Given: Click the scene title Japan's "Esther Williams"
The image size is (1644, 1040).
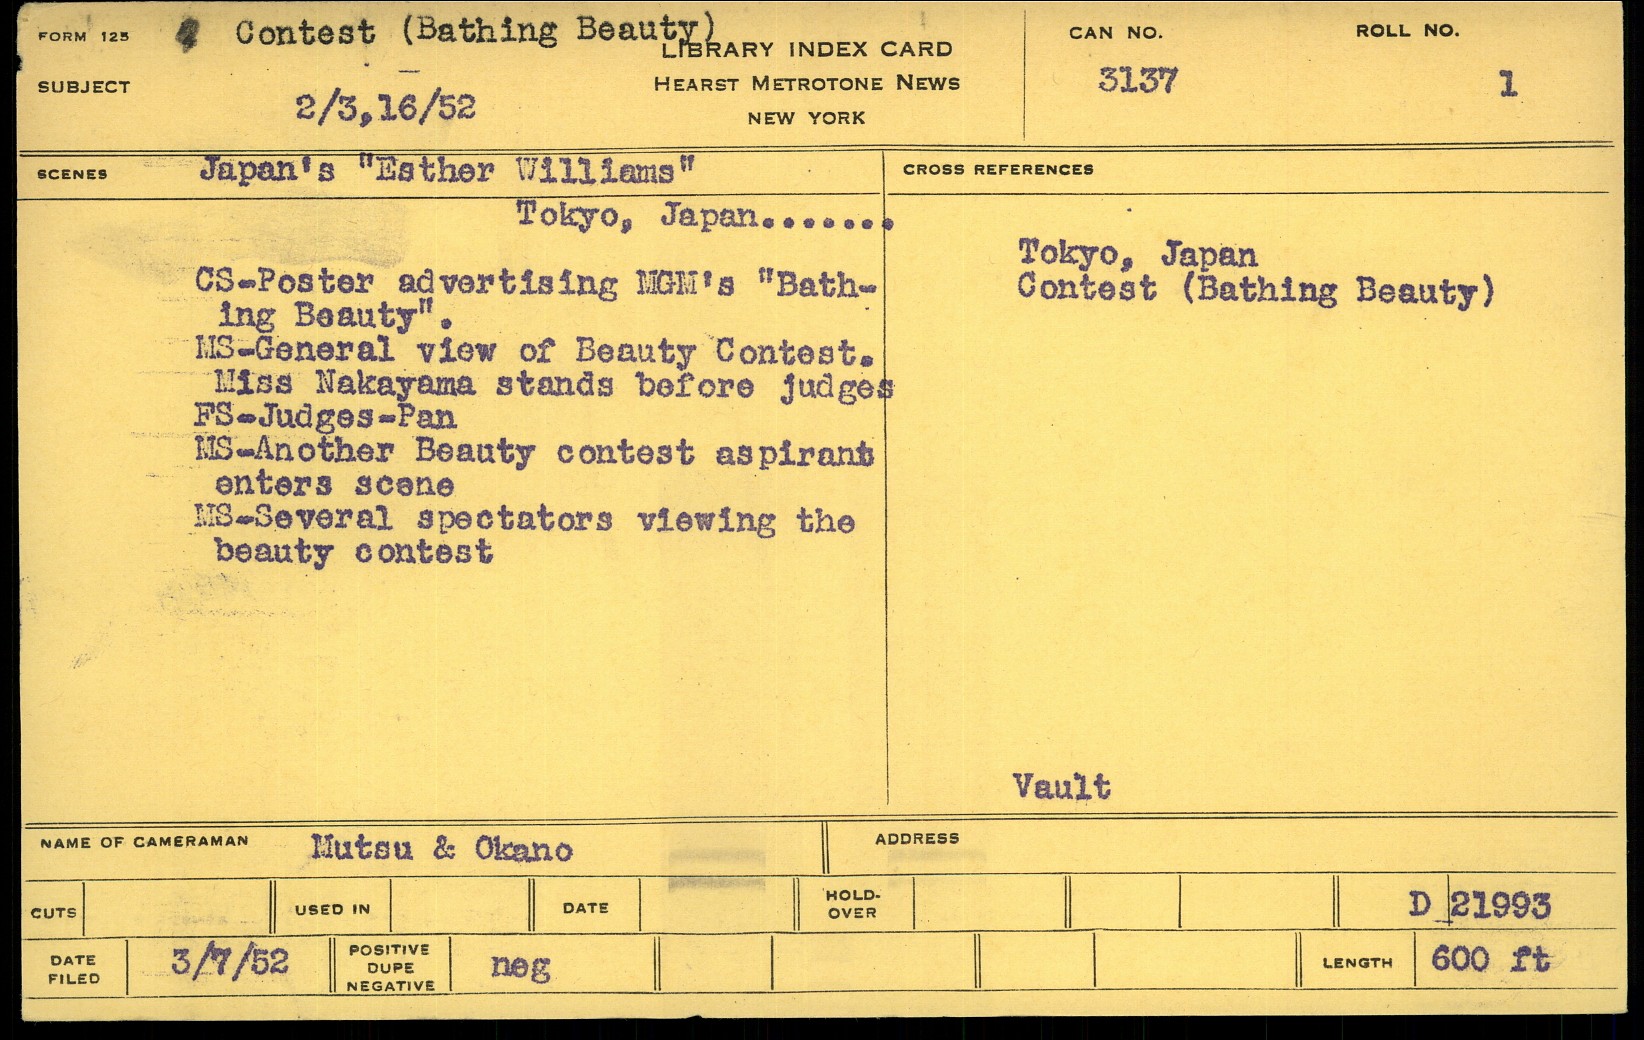Looking at the screenshot, I should click(x=446, y=171).
